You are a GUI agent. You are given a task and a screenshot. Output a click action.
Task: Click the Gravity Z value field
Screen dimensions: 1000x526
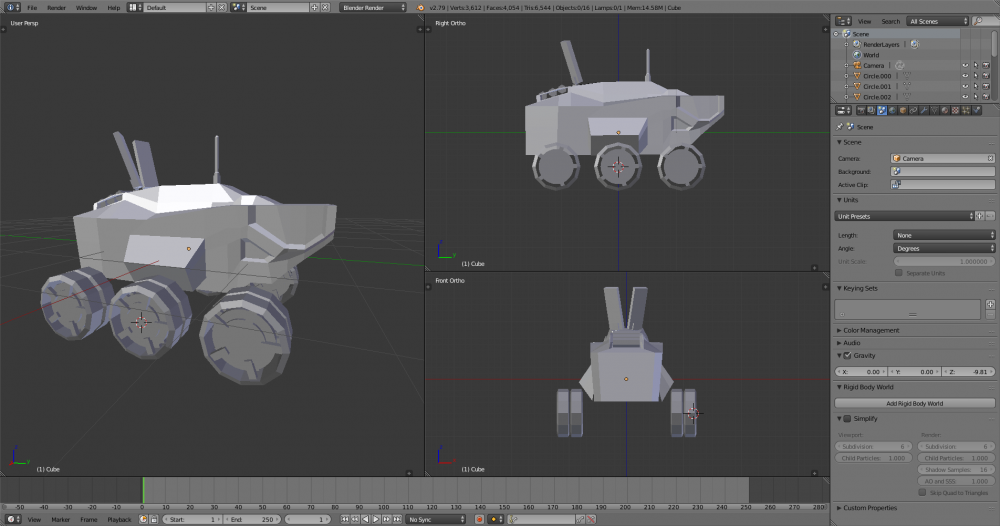(x=968, y=372)
